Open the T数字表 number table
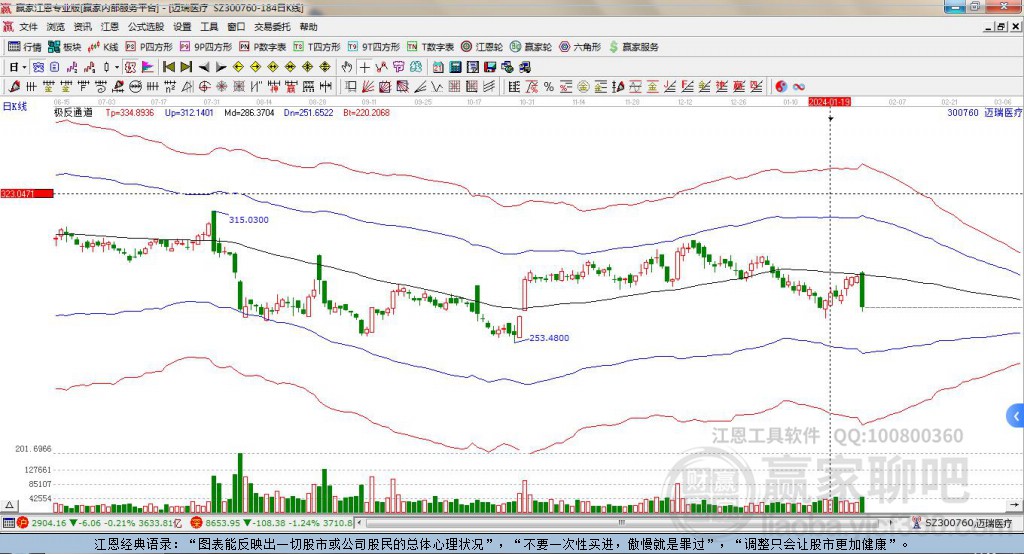1024x554 pixels. [430, 47]
